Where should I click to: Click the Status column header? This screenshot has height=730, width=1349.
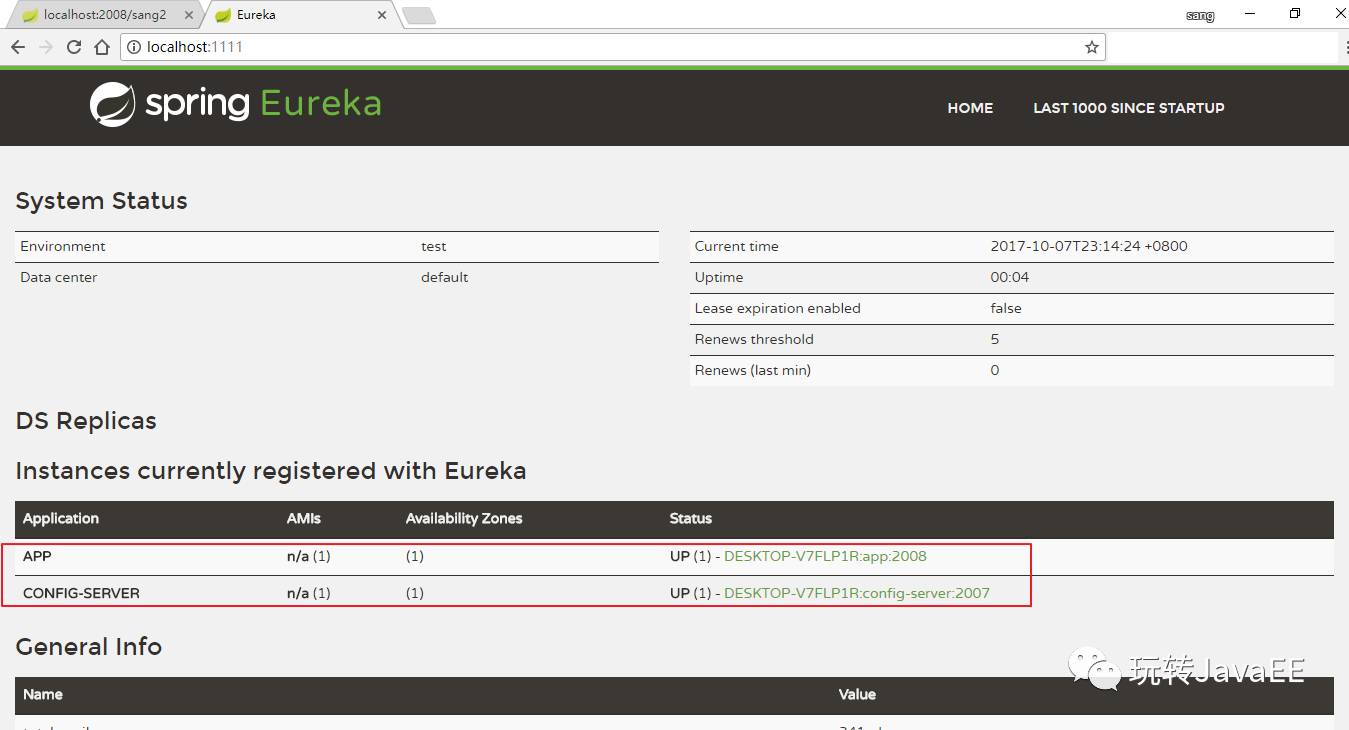pyautogui.click(x=691, y=518)
